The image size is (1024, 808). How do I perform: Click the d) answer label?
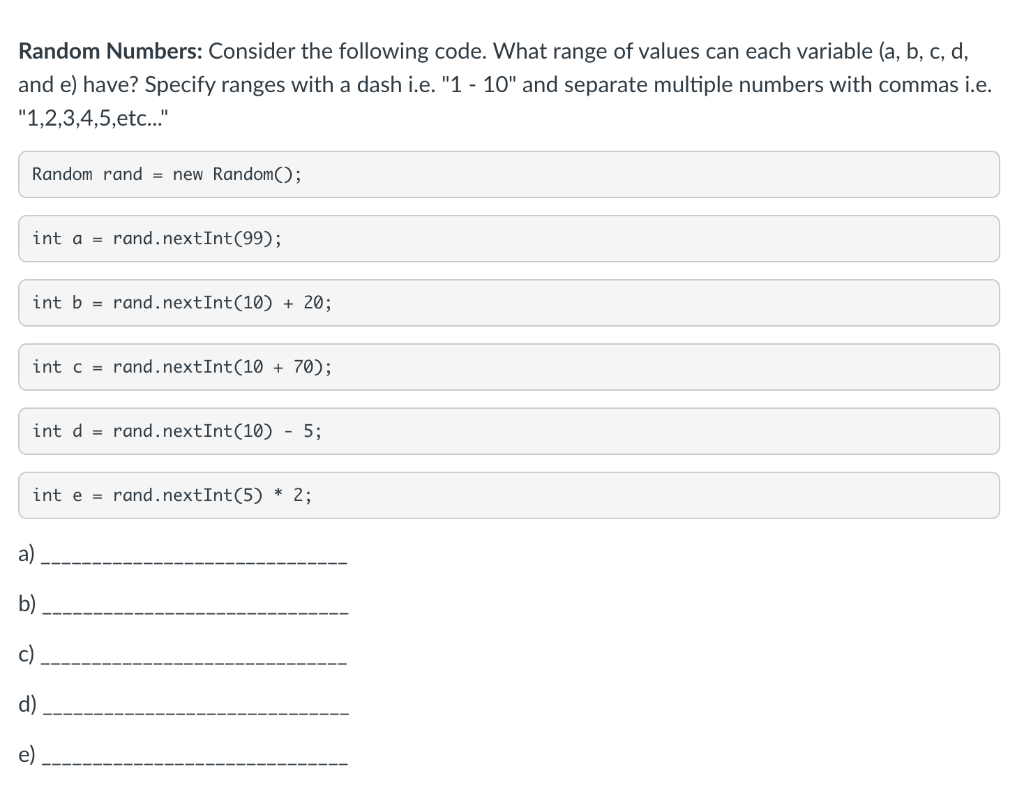click(x=27, y=704)
